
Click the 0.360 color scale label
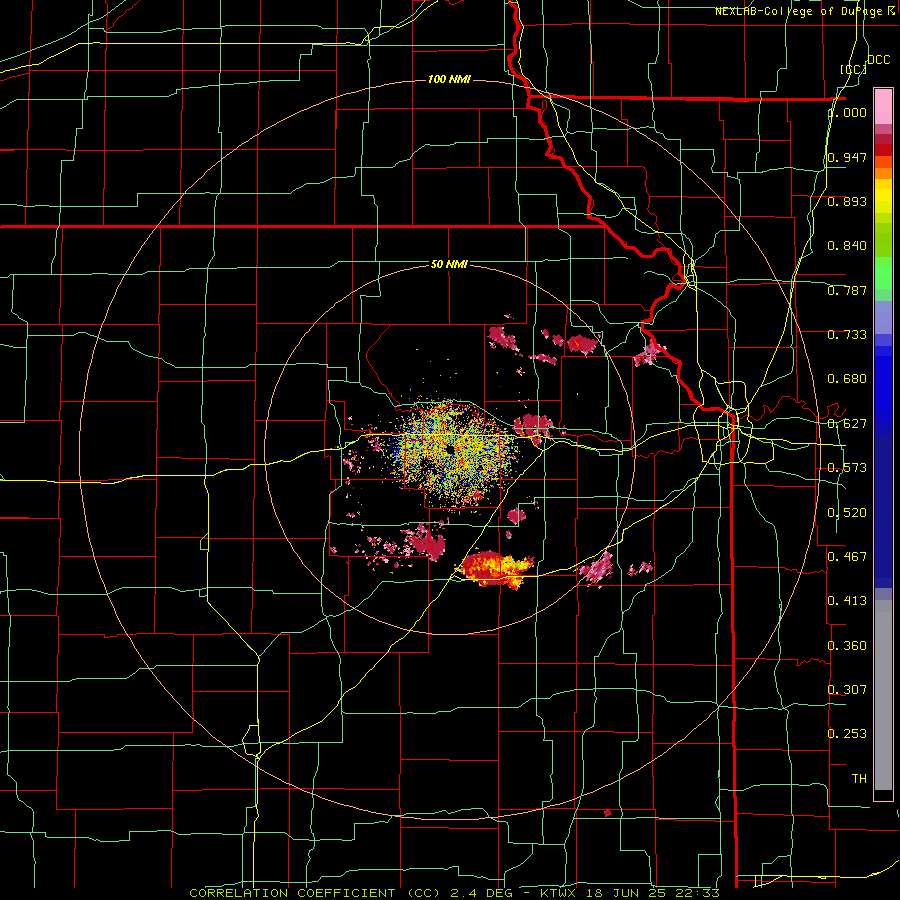tap(847, 646)
